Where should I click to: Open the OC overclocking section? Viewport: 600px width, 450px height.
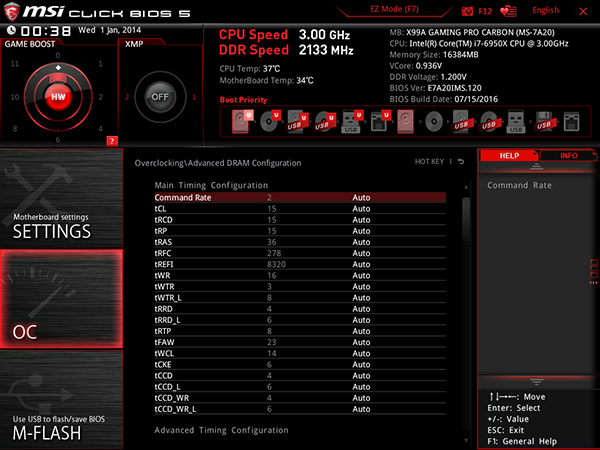click(x=61, y=299)
